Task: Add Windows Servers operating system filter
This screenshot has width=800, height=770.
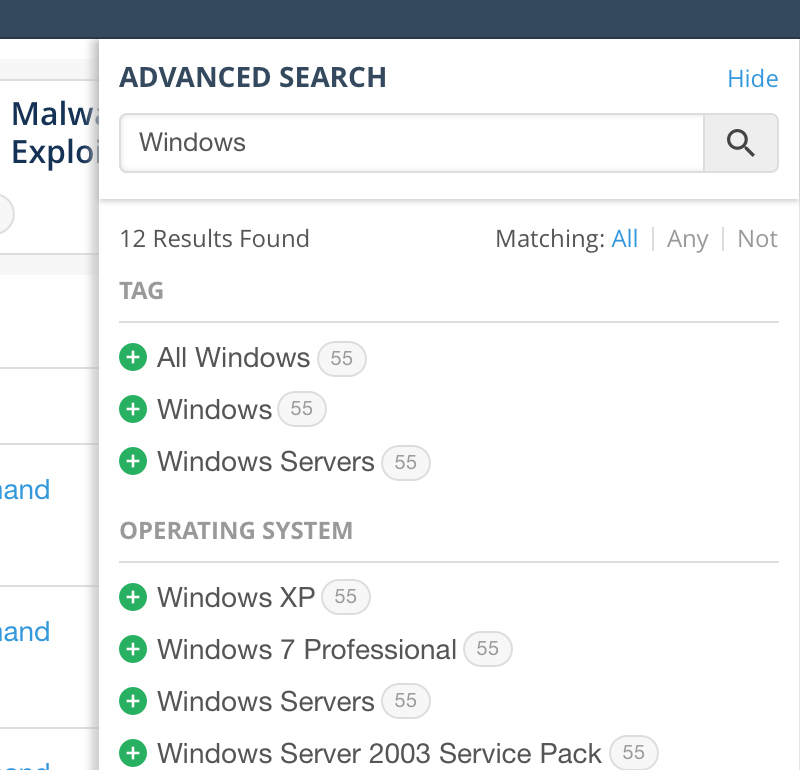Action: pos(133,701)
